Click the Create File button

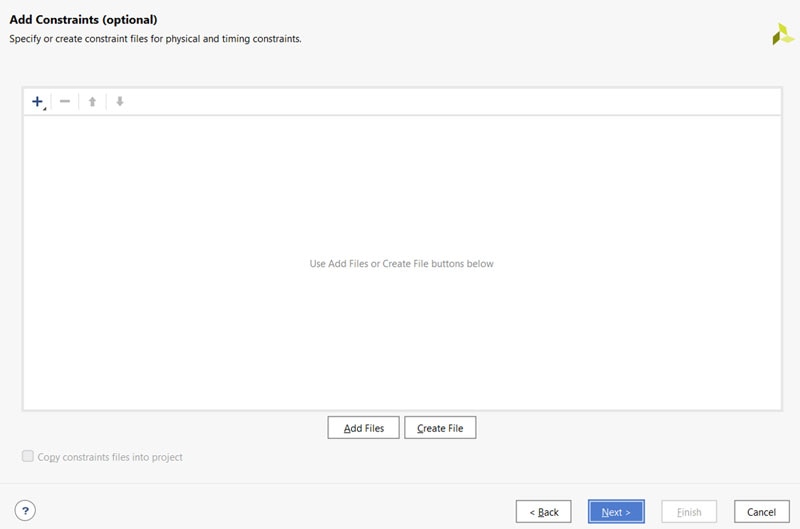440,428
